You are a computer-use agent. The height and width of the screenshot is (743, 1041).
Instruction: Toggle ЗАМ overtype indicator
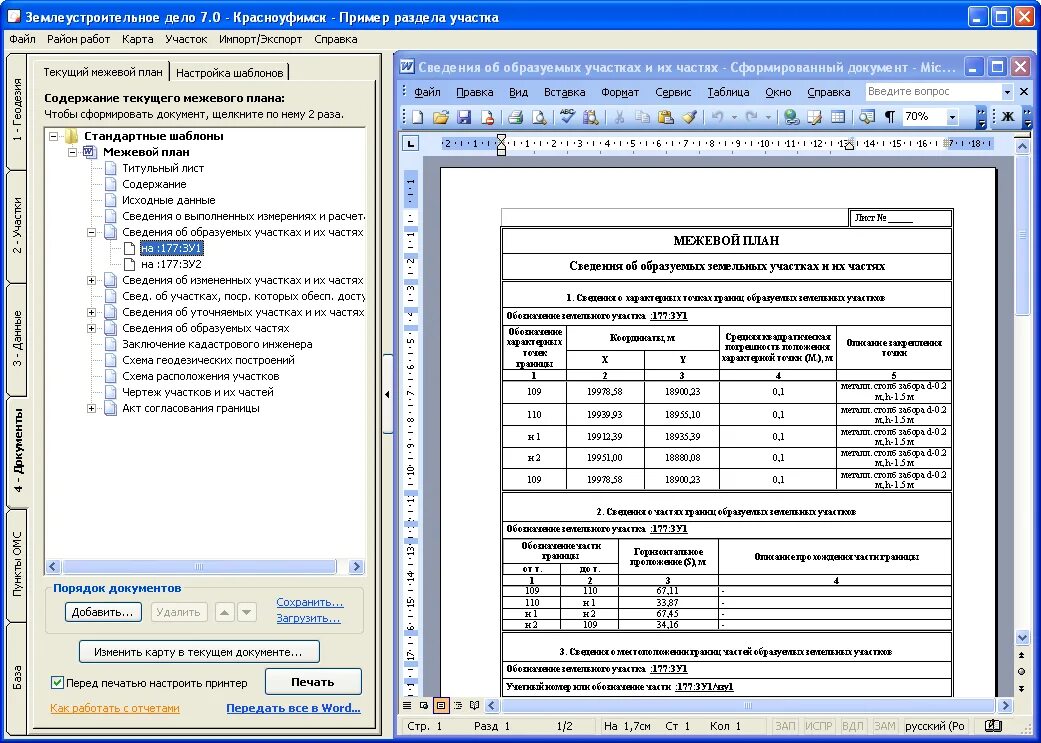pos(884,726)
